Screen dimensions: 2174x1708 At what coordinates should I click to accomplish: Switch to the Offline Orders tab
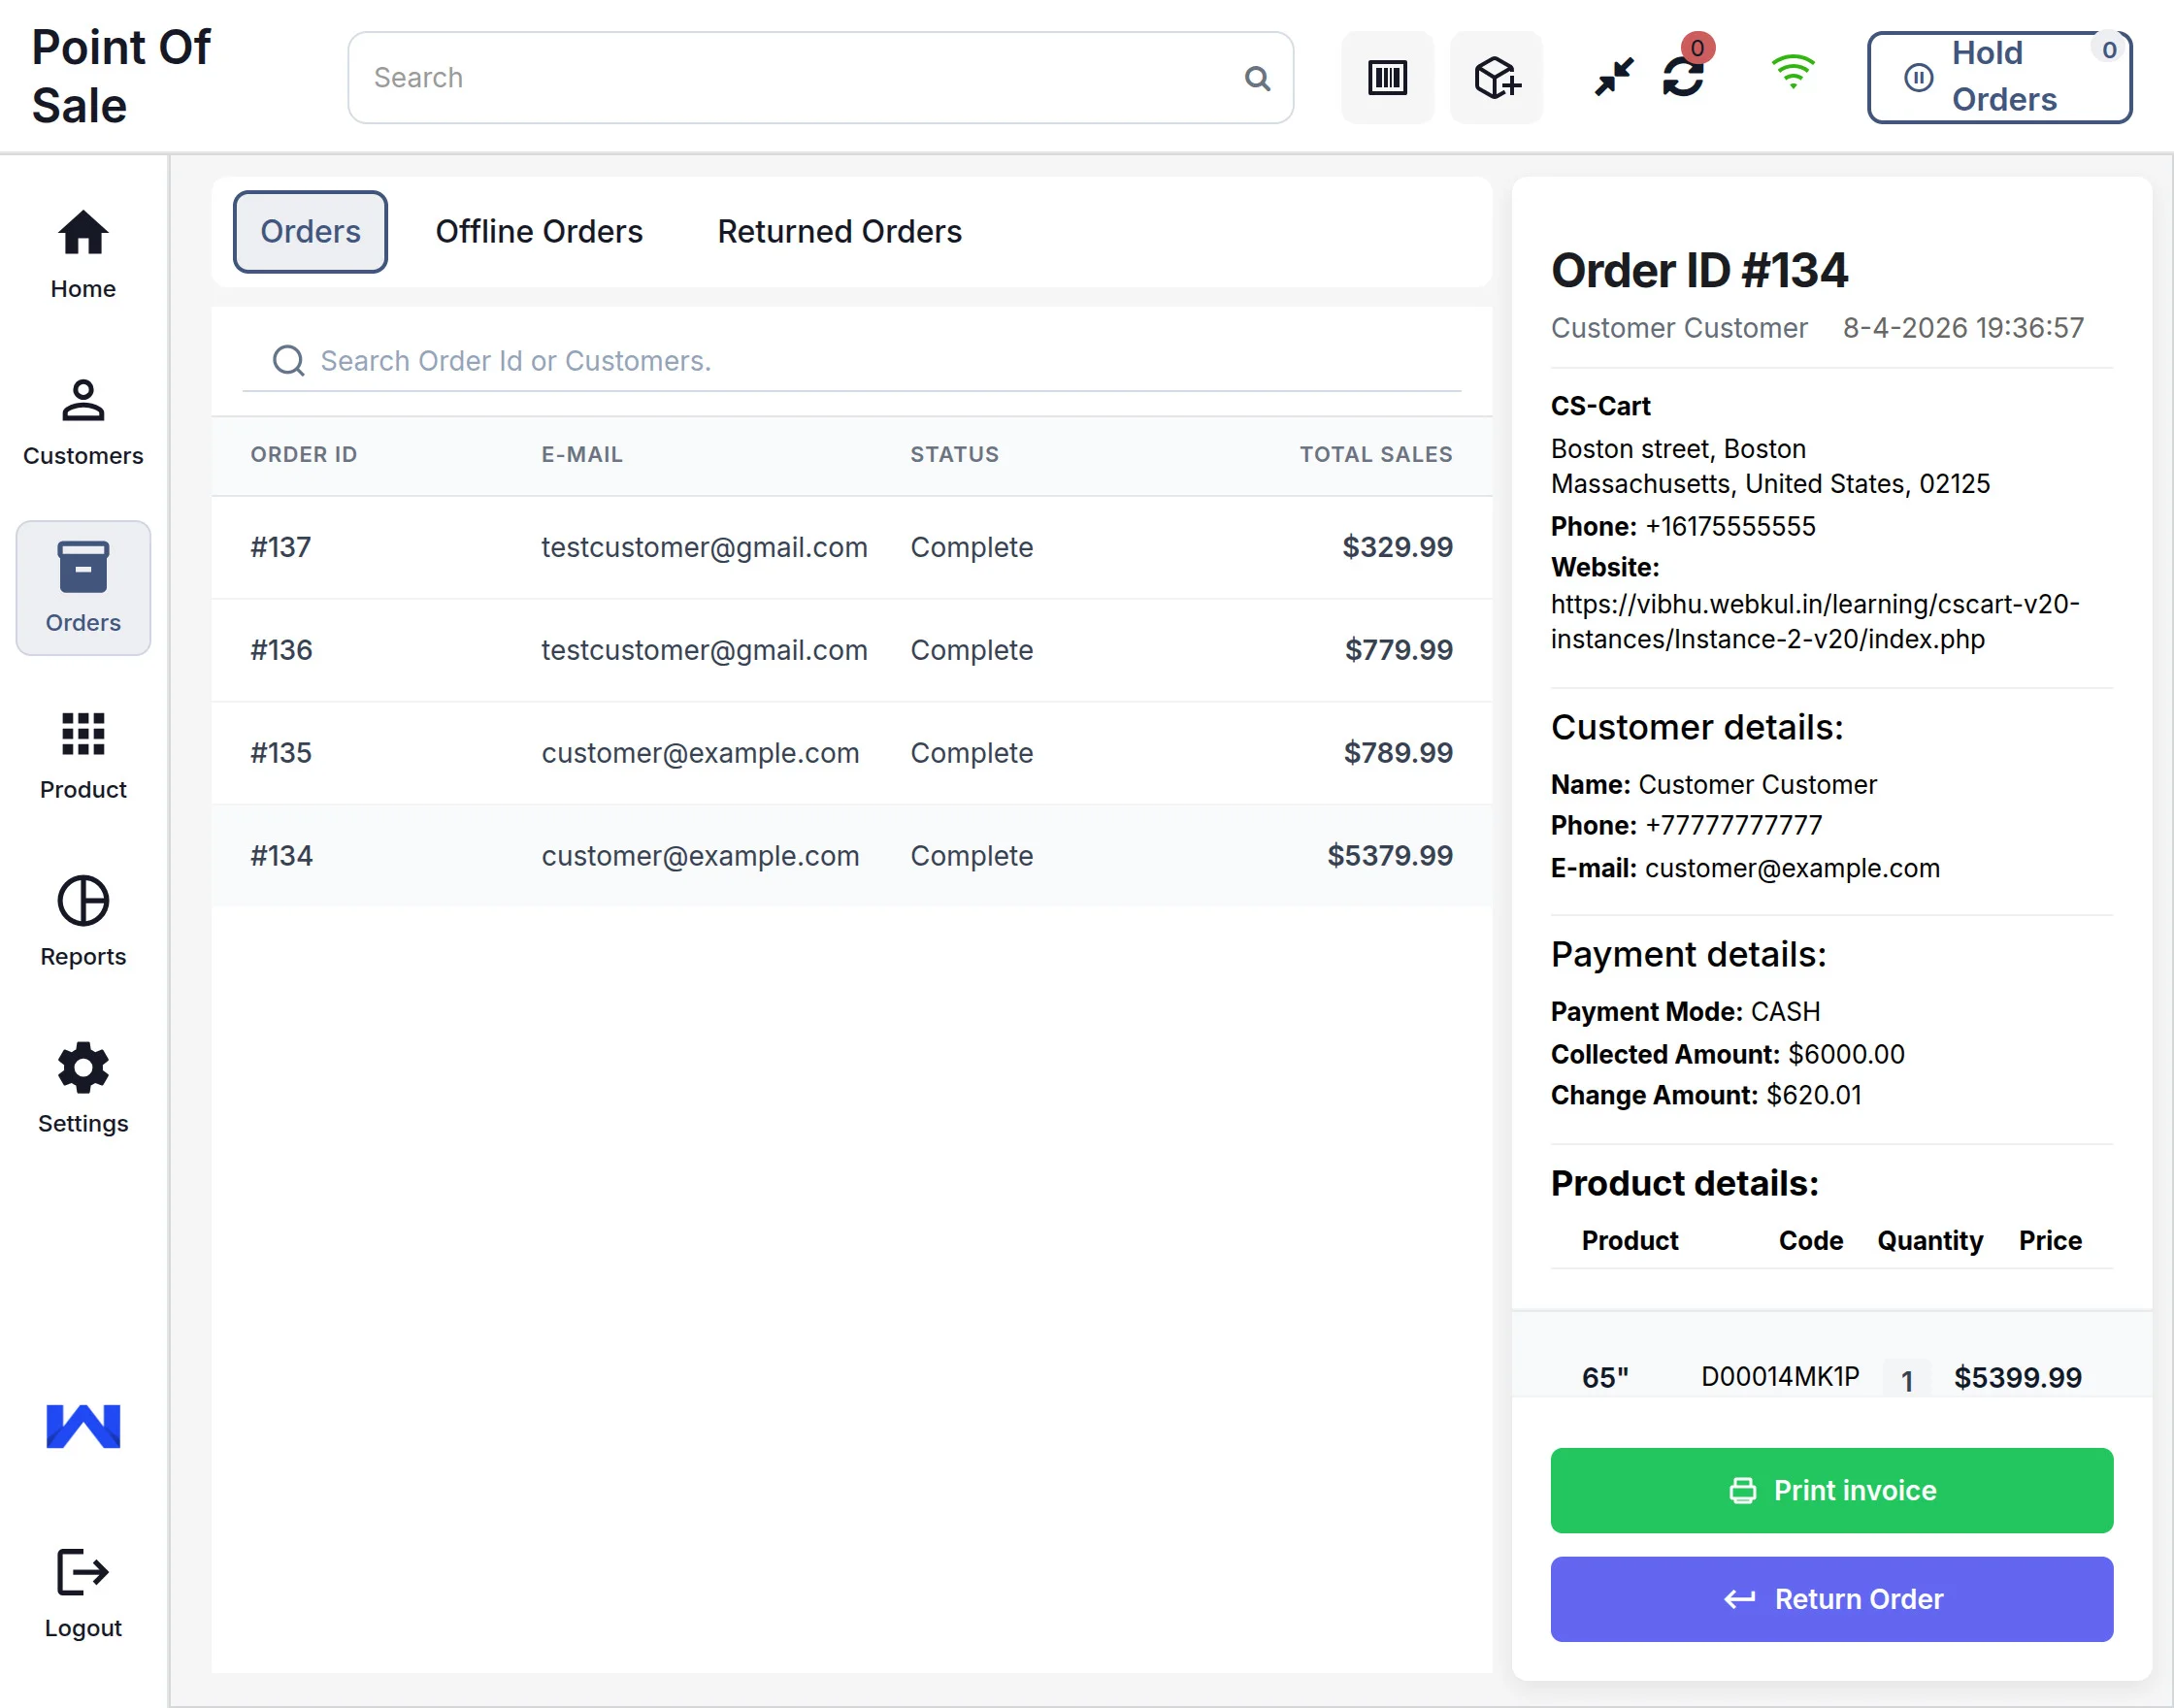click(539, 231)
